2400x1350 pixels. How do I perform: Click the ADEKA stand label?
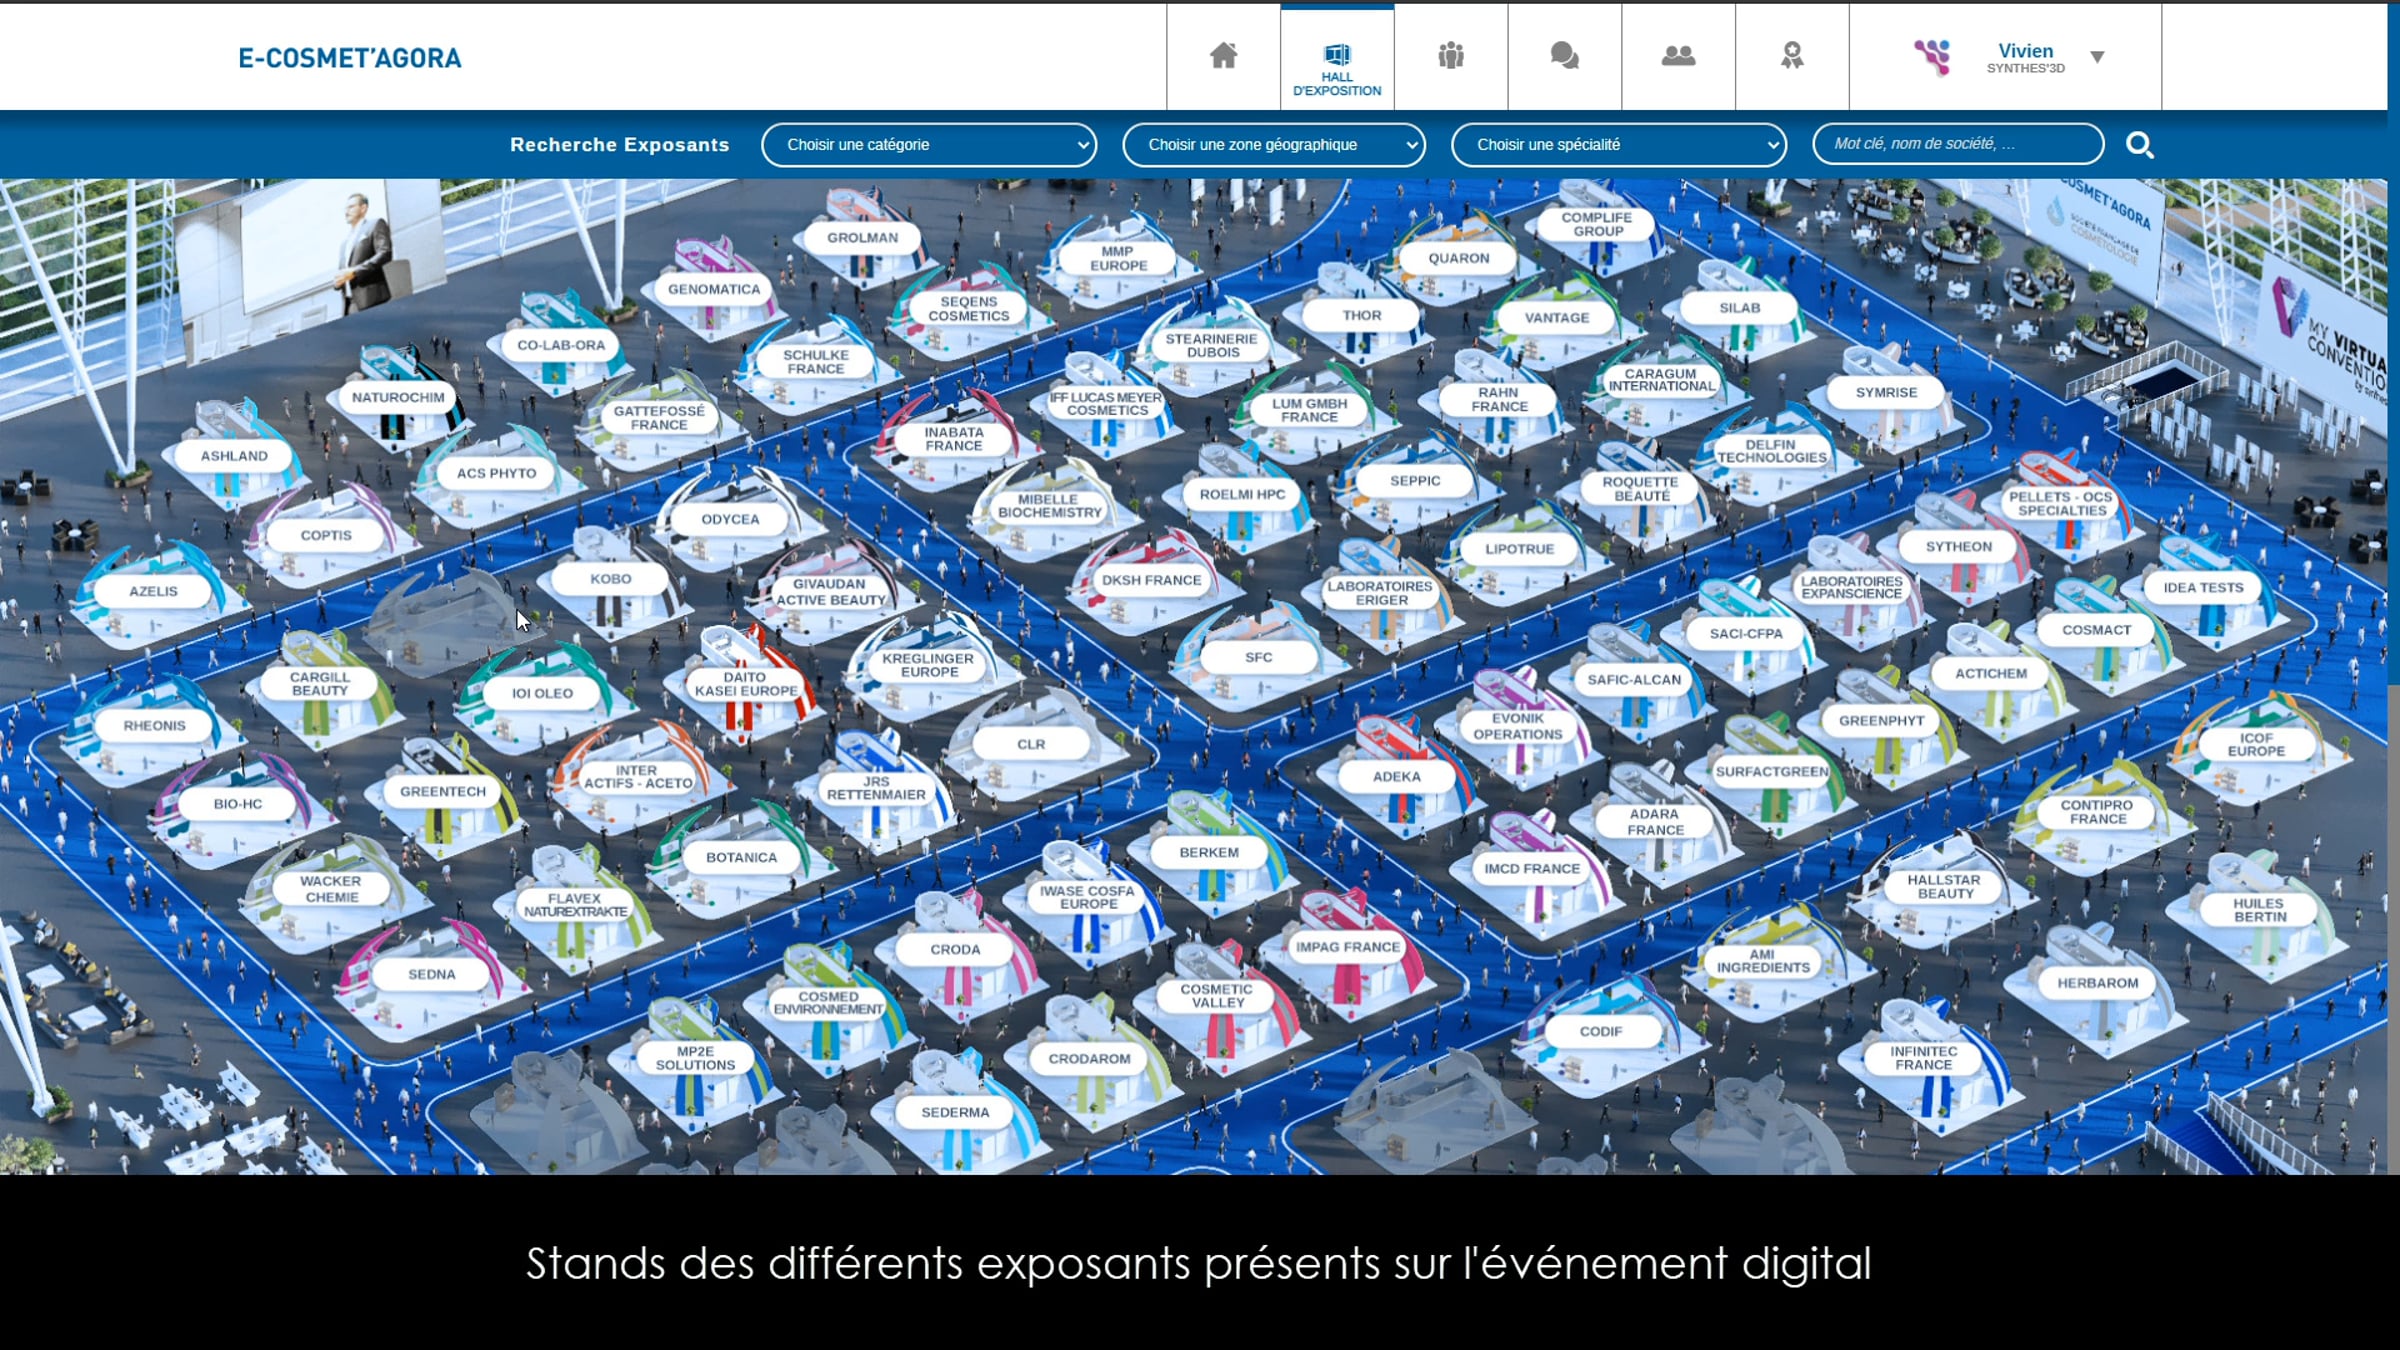click(1396, 776)
